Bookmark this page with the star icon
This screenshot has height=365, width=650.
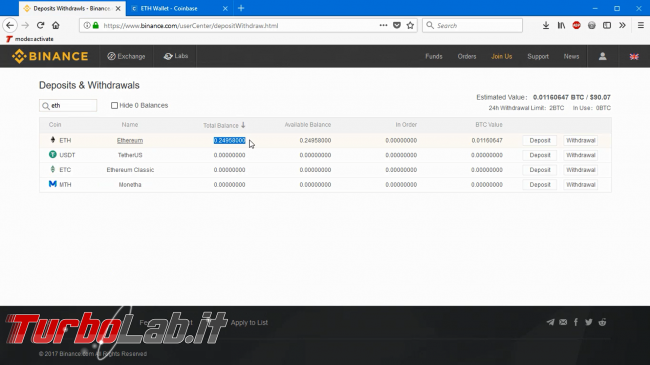(x=410, y=25)
